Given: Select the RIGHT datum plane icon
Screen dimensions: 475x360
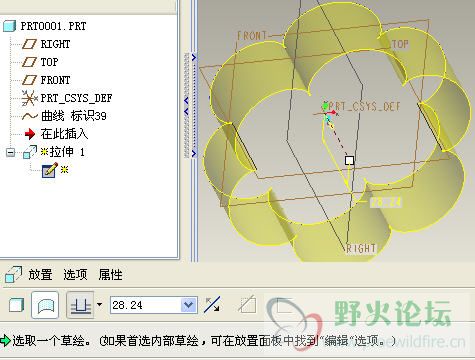Looking at the screenshot, I should pos(29,44).
